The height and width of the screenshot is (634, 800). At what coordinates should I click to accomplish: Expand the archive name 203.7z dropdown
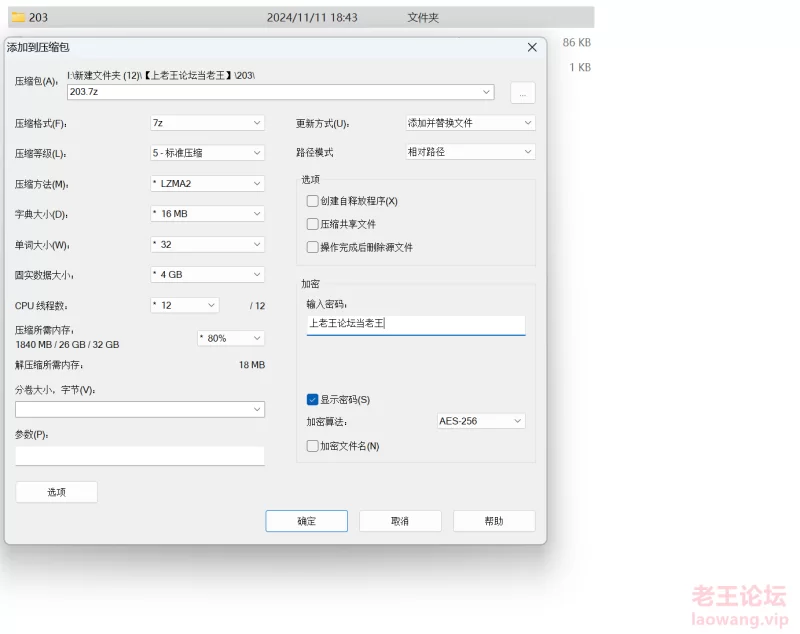486,92
